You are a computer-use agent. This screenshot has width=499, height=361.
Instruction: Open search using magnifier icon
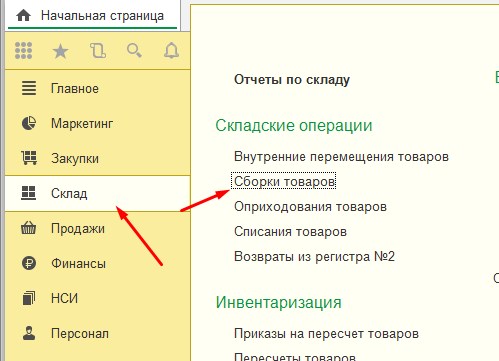click(134, 51)
